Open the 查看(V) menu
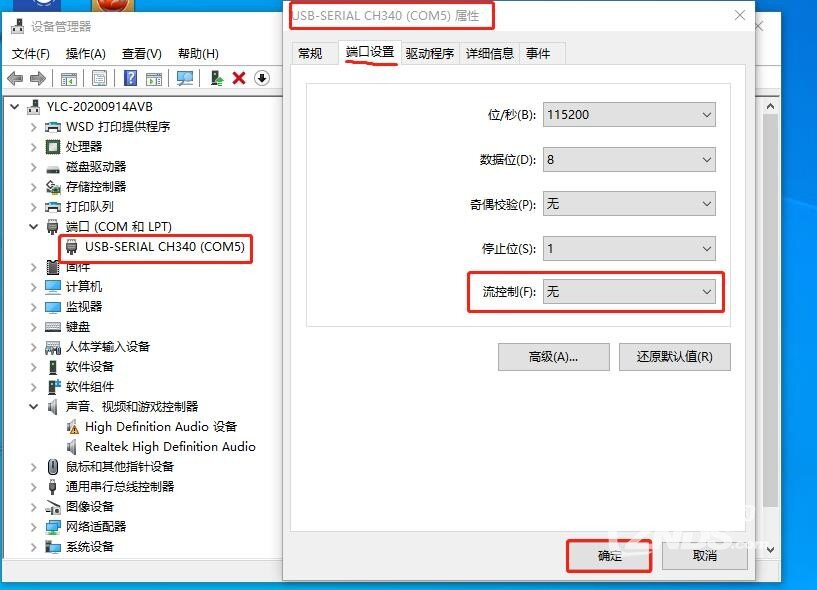Viewport: 817px width, 590px height. click(x=142, y=54)
